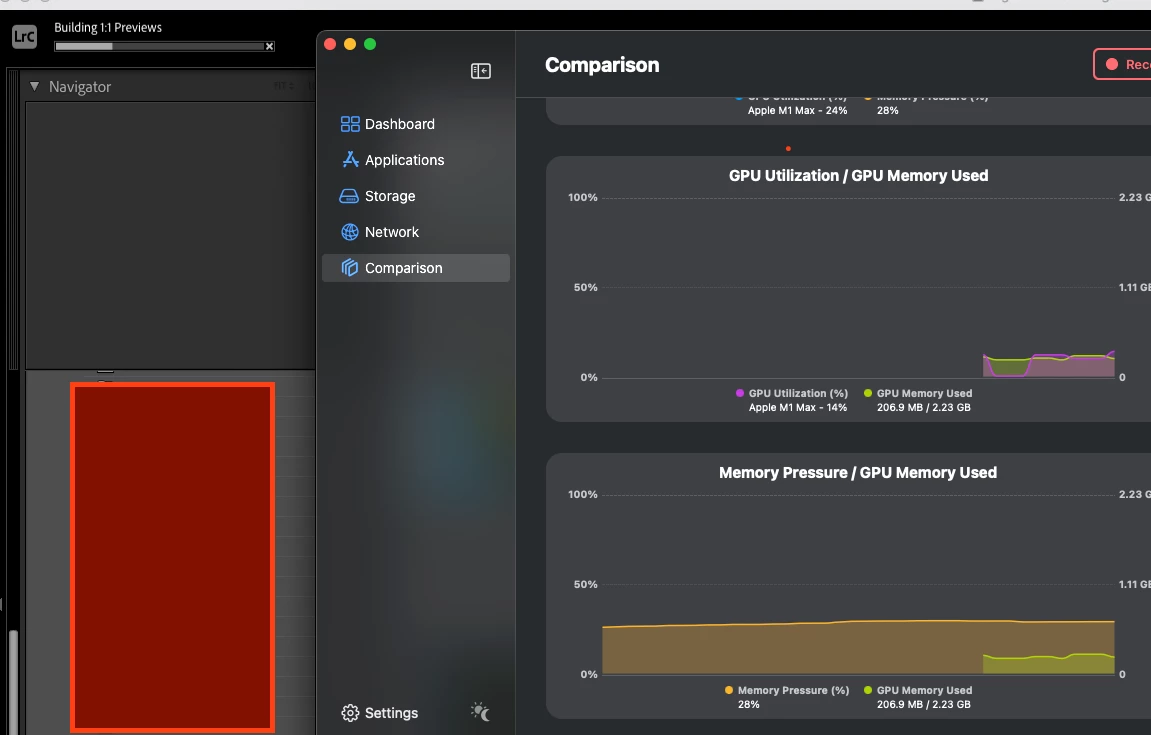Start recording with the Rec button

[x=1122, y=65]
